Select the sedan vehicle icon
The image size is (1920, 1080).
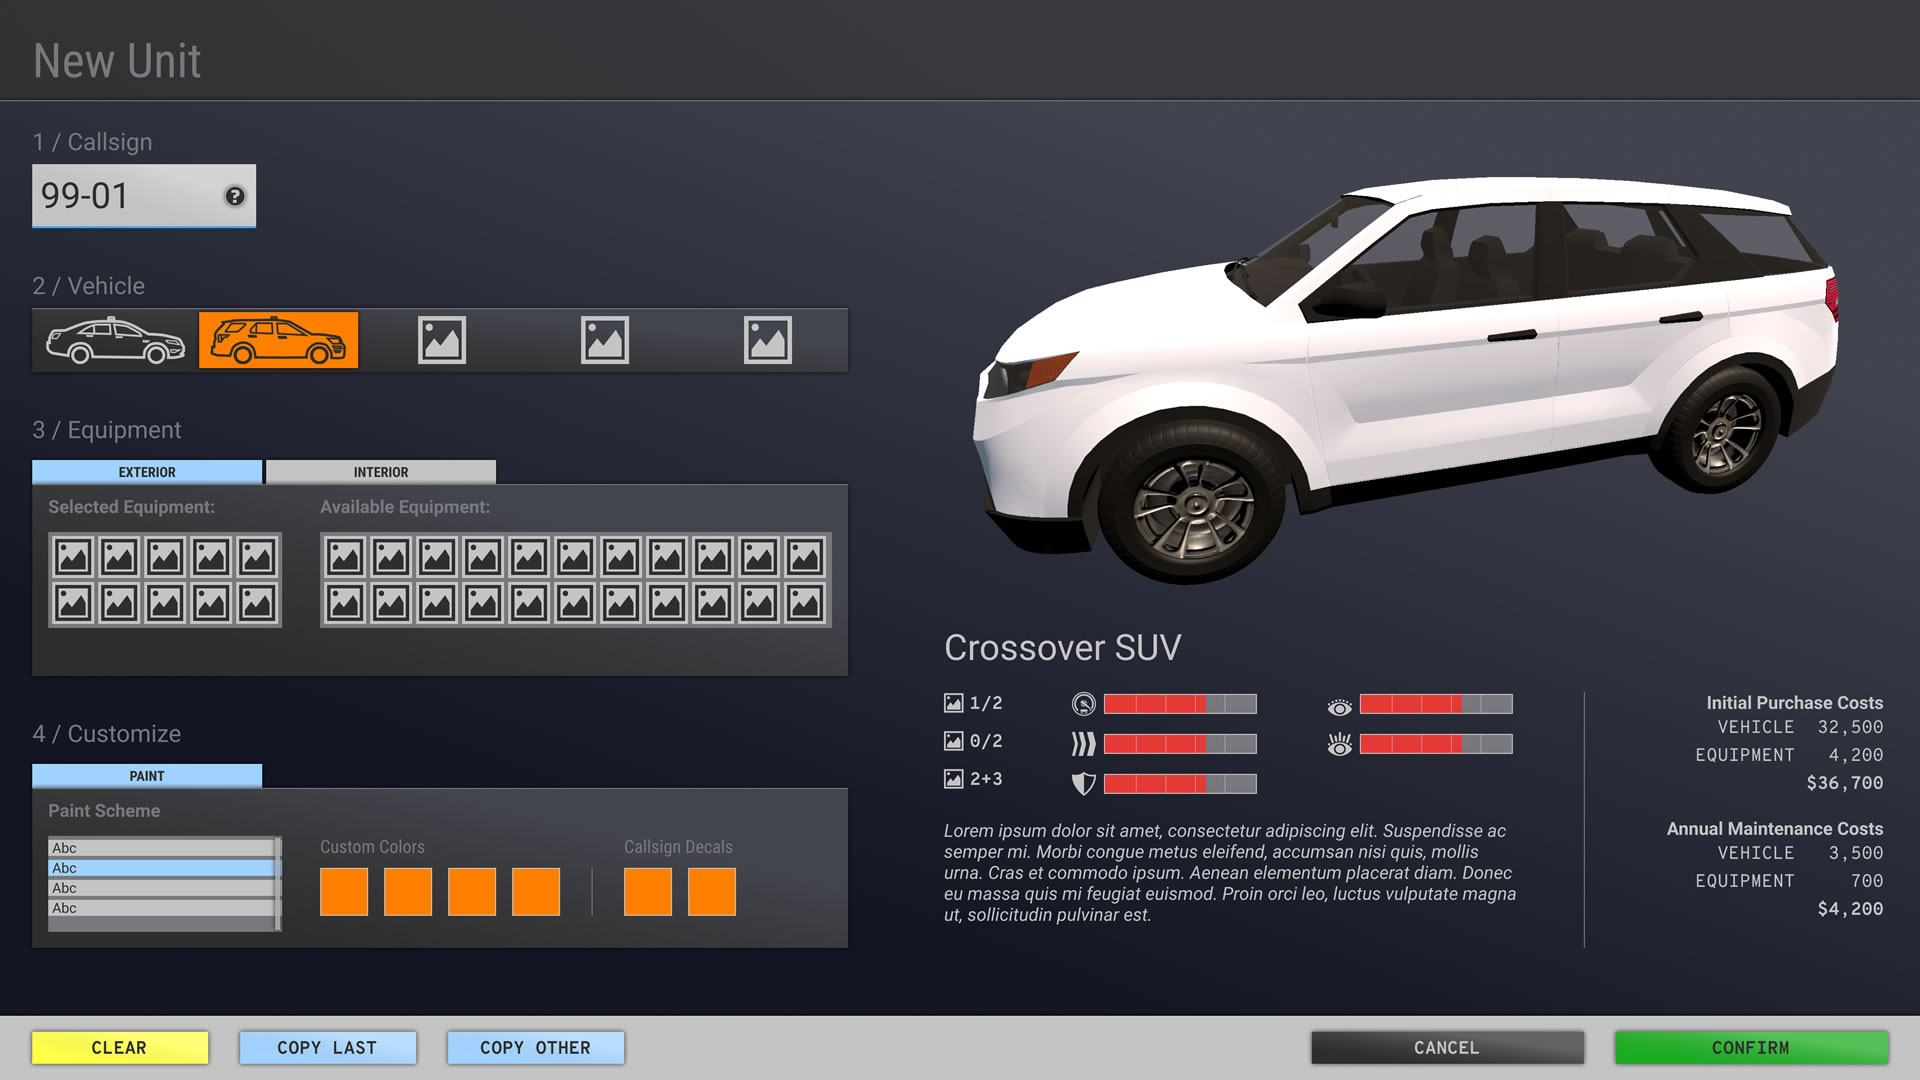tap(115, 341)
